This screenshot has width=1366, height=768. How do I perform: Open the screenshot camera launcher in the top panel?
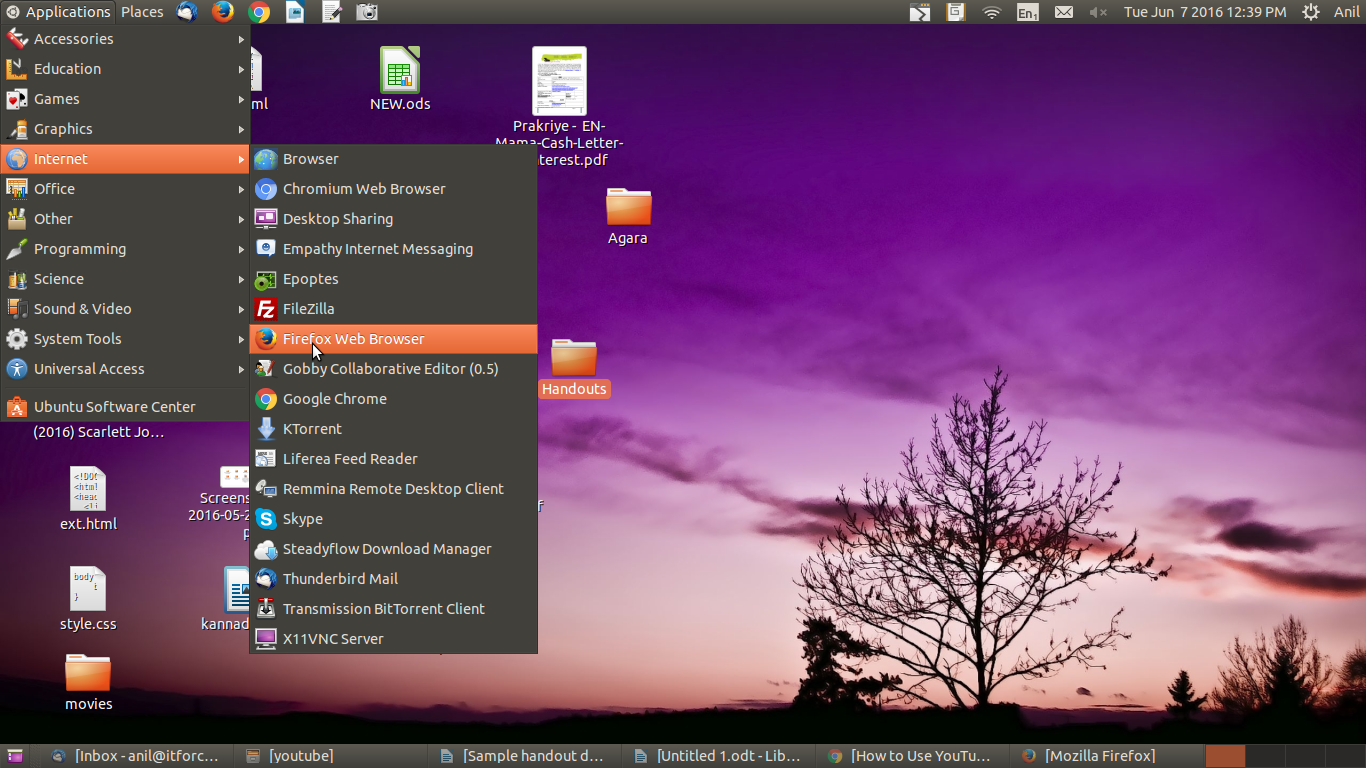click(x=367, y=12)
